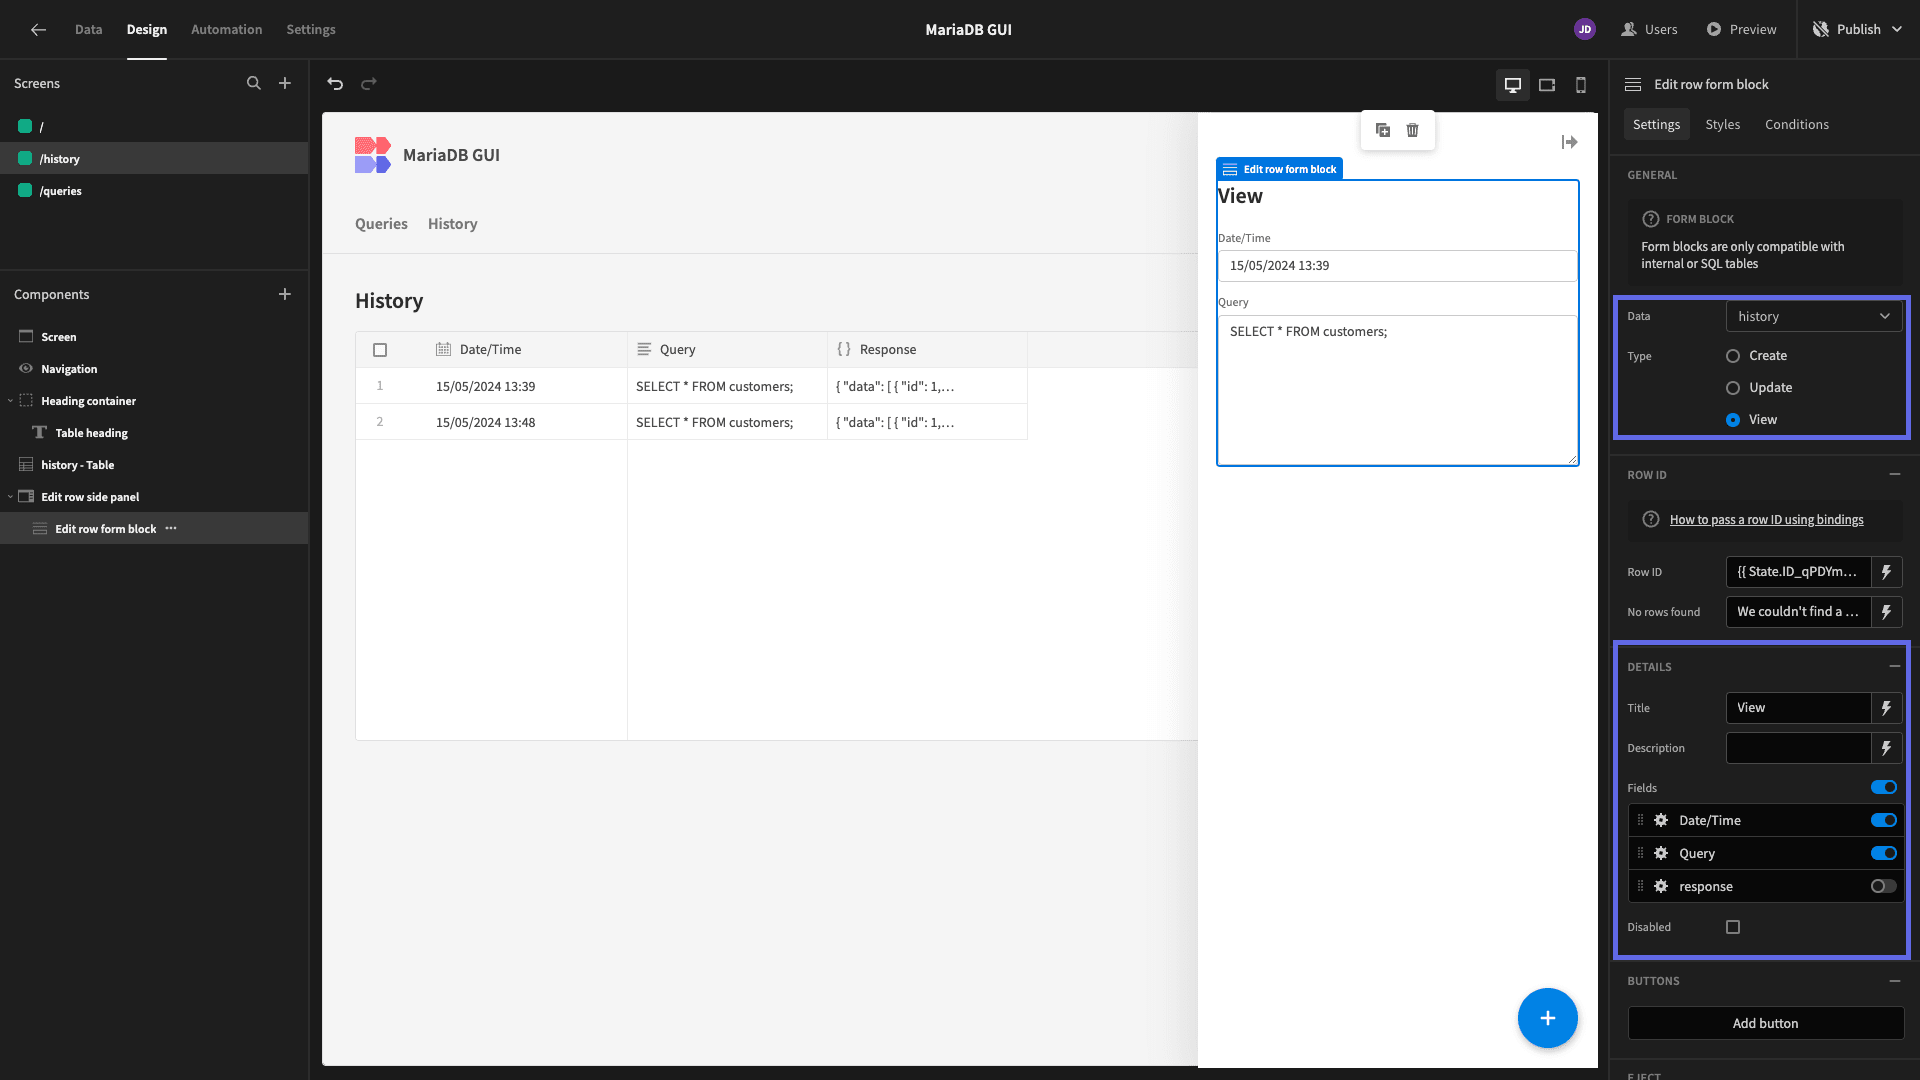Screen dimensions: 1920x1080
Task: Open Edit row form block options menu
Action: click(x=171, y=528)
